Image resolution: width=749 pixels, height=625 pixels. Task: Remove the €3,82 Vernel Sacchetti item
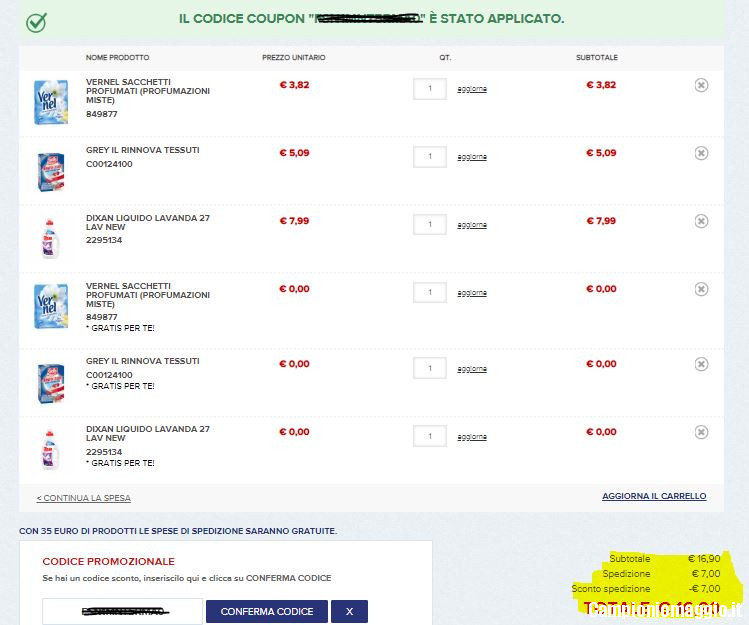(x=701, y=85)
